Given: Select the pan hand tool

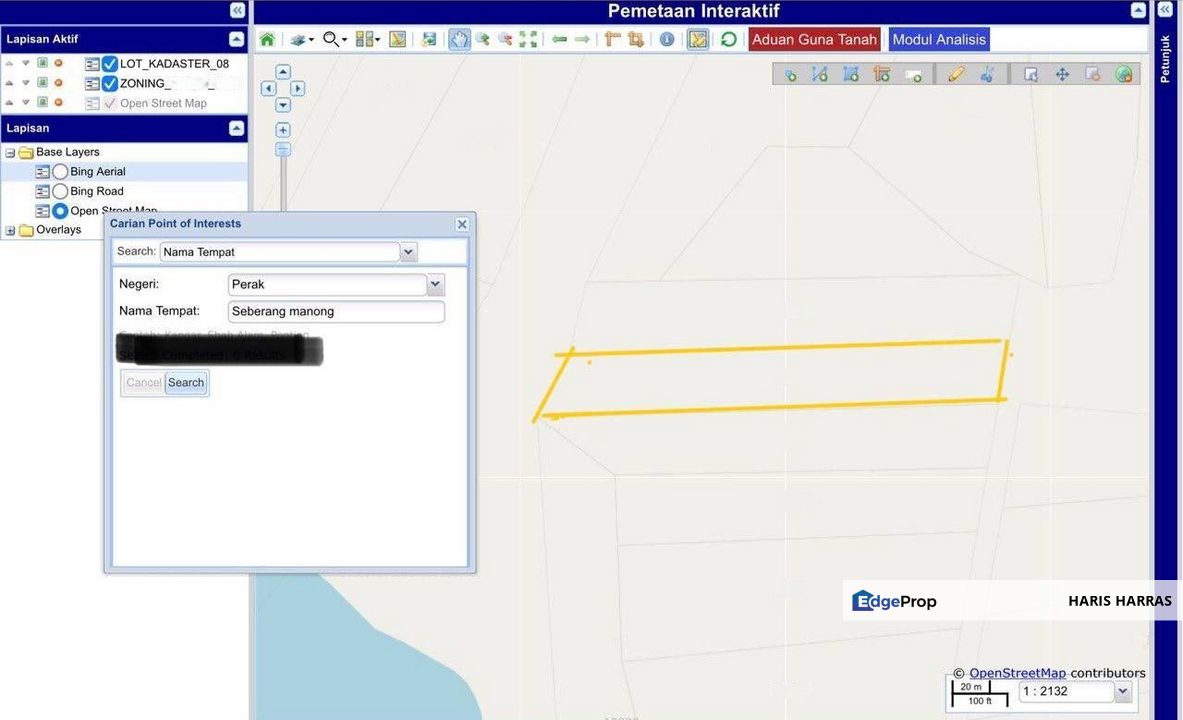Looking at the screenshot, I should (459, 39).
